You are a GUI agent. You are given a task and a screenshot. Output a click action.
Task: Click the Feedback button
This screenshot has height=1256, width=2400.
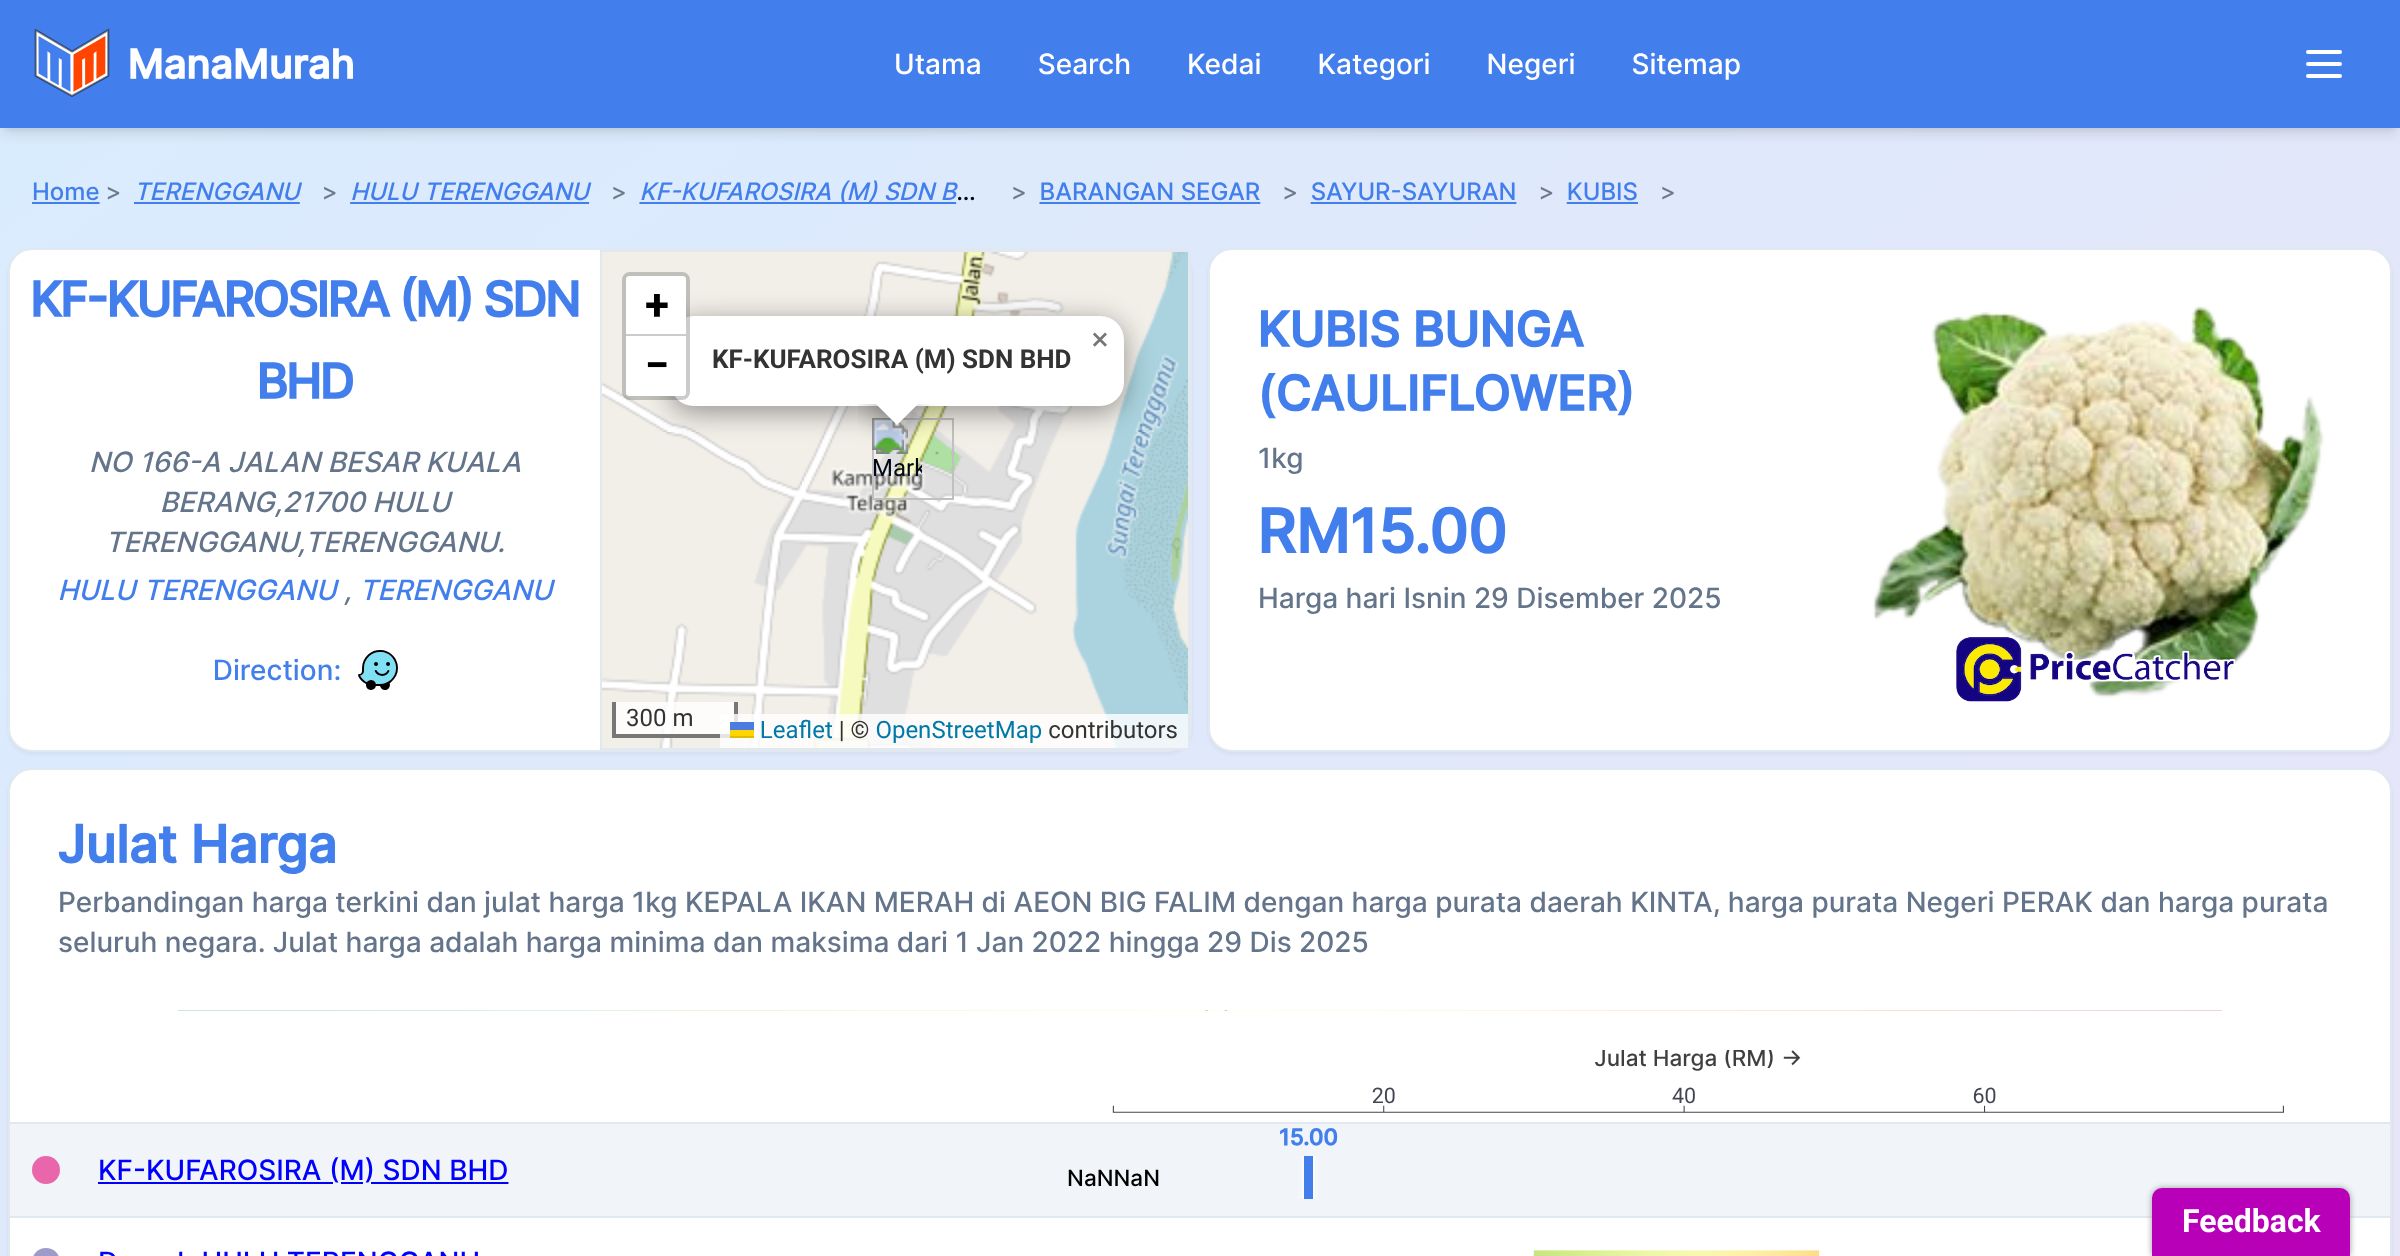[x=2250, y=1221]
